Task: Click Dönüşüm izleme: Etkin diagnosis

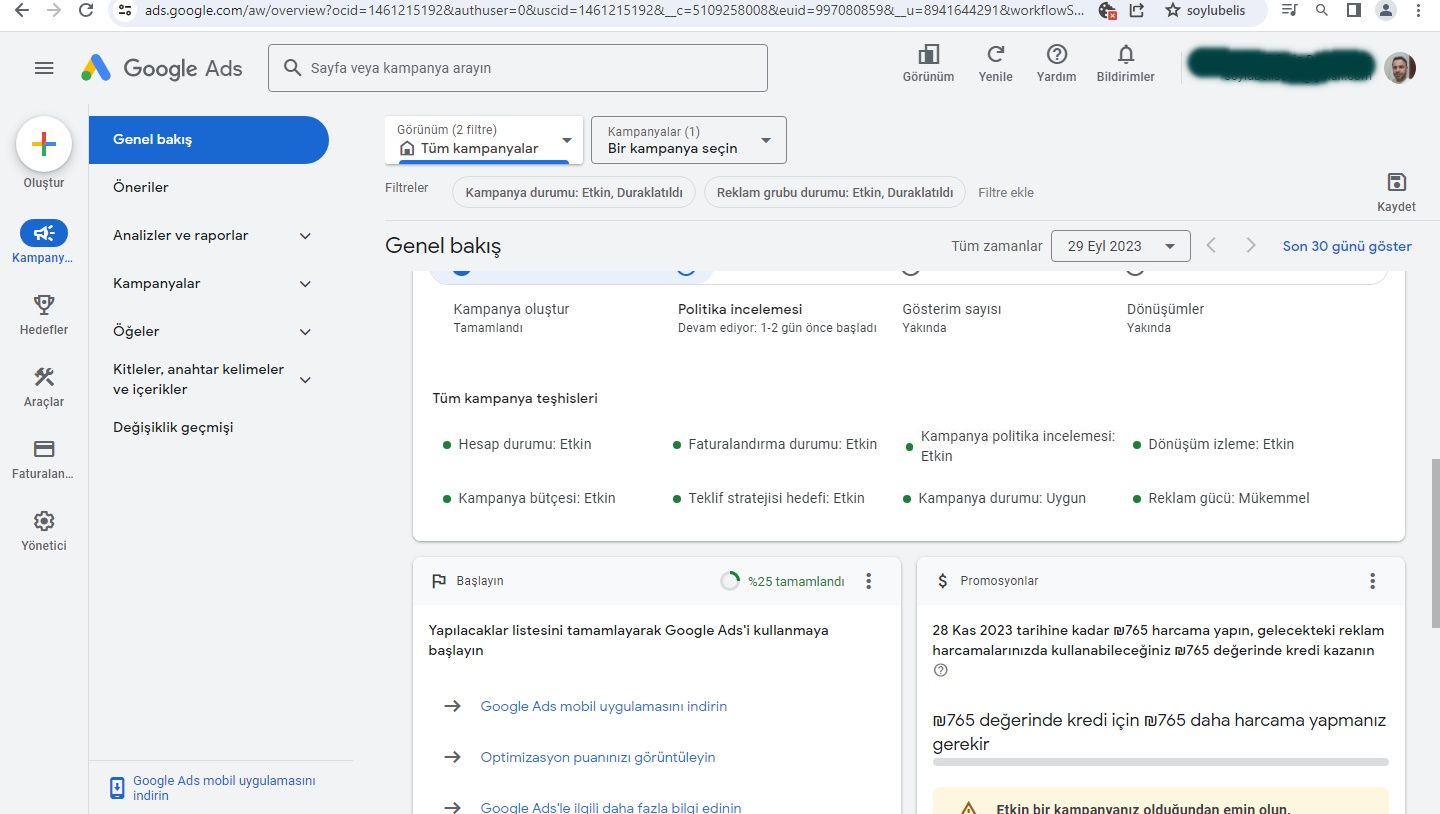Action: (x=1213, y=444)
